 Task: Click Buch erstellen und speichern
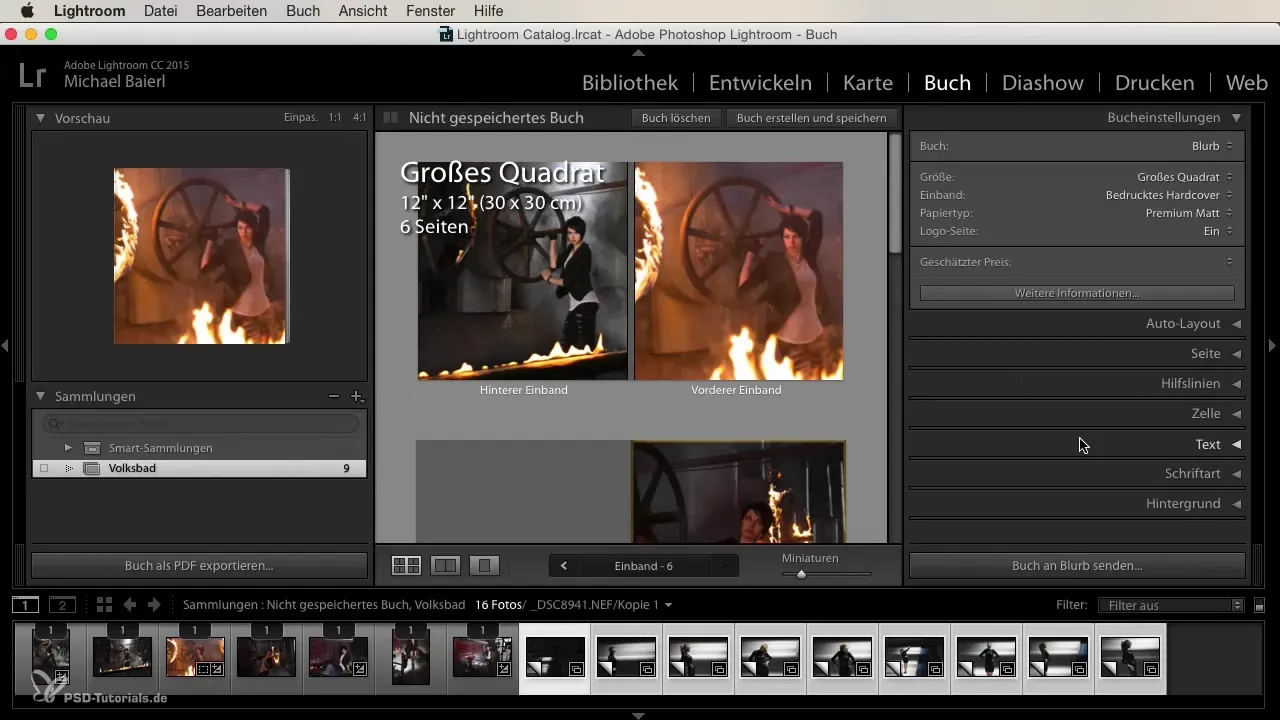coord(811,118)
